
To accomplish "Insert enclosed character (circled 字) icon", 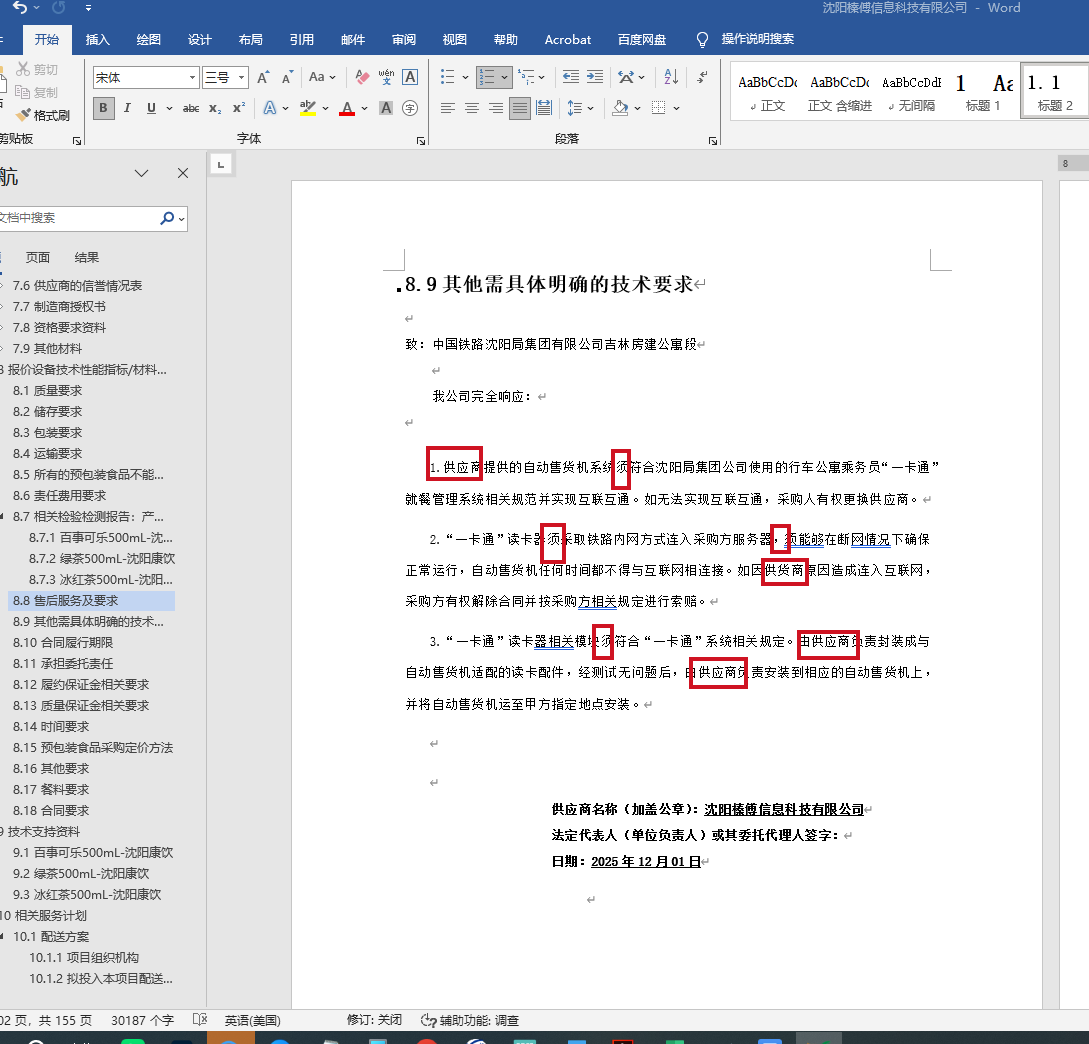I will (x=410, y=108).
